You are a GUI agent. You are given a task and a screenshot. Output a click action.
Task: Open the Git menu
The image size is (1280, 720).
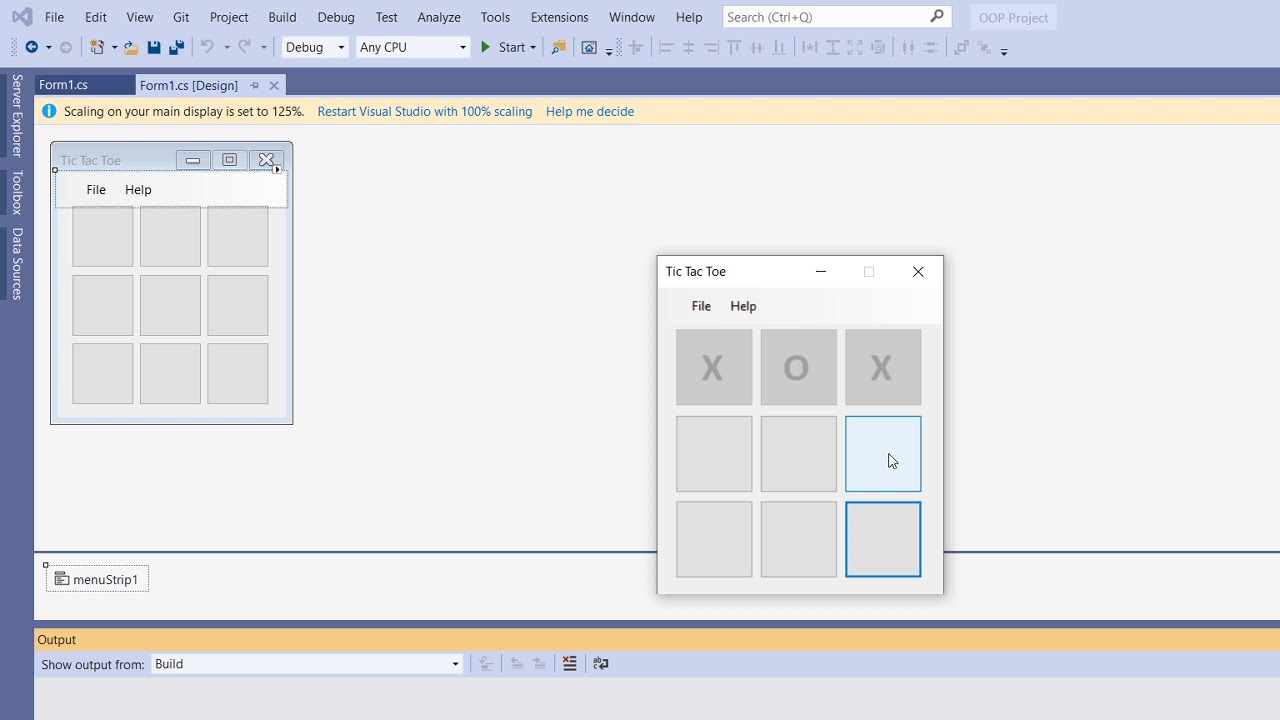(181, 17)
